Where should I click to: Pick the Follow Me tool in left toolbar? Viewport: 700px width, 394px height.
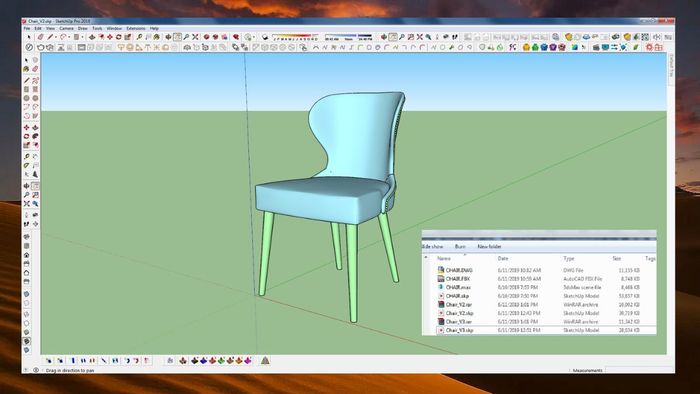click(x=35, y=136)
